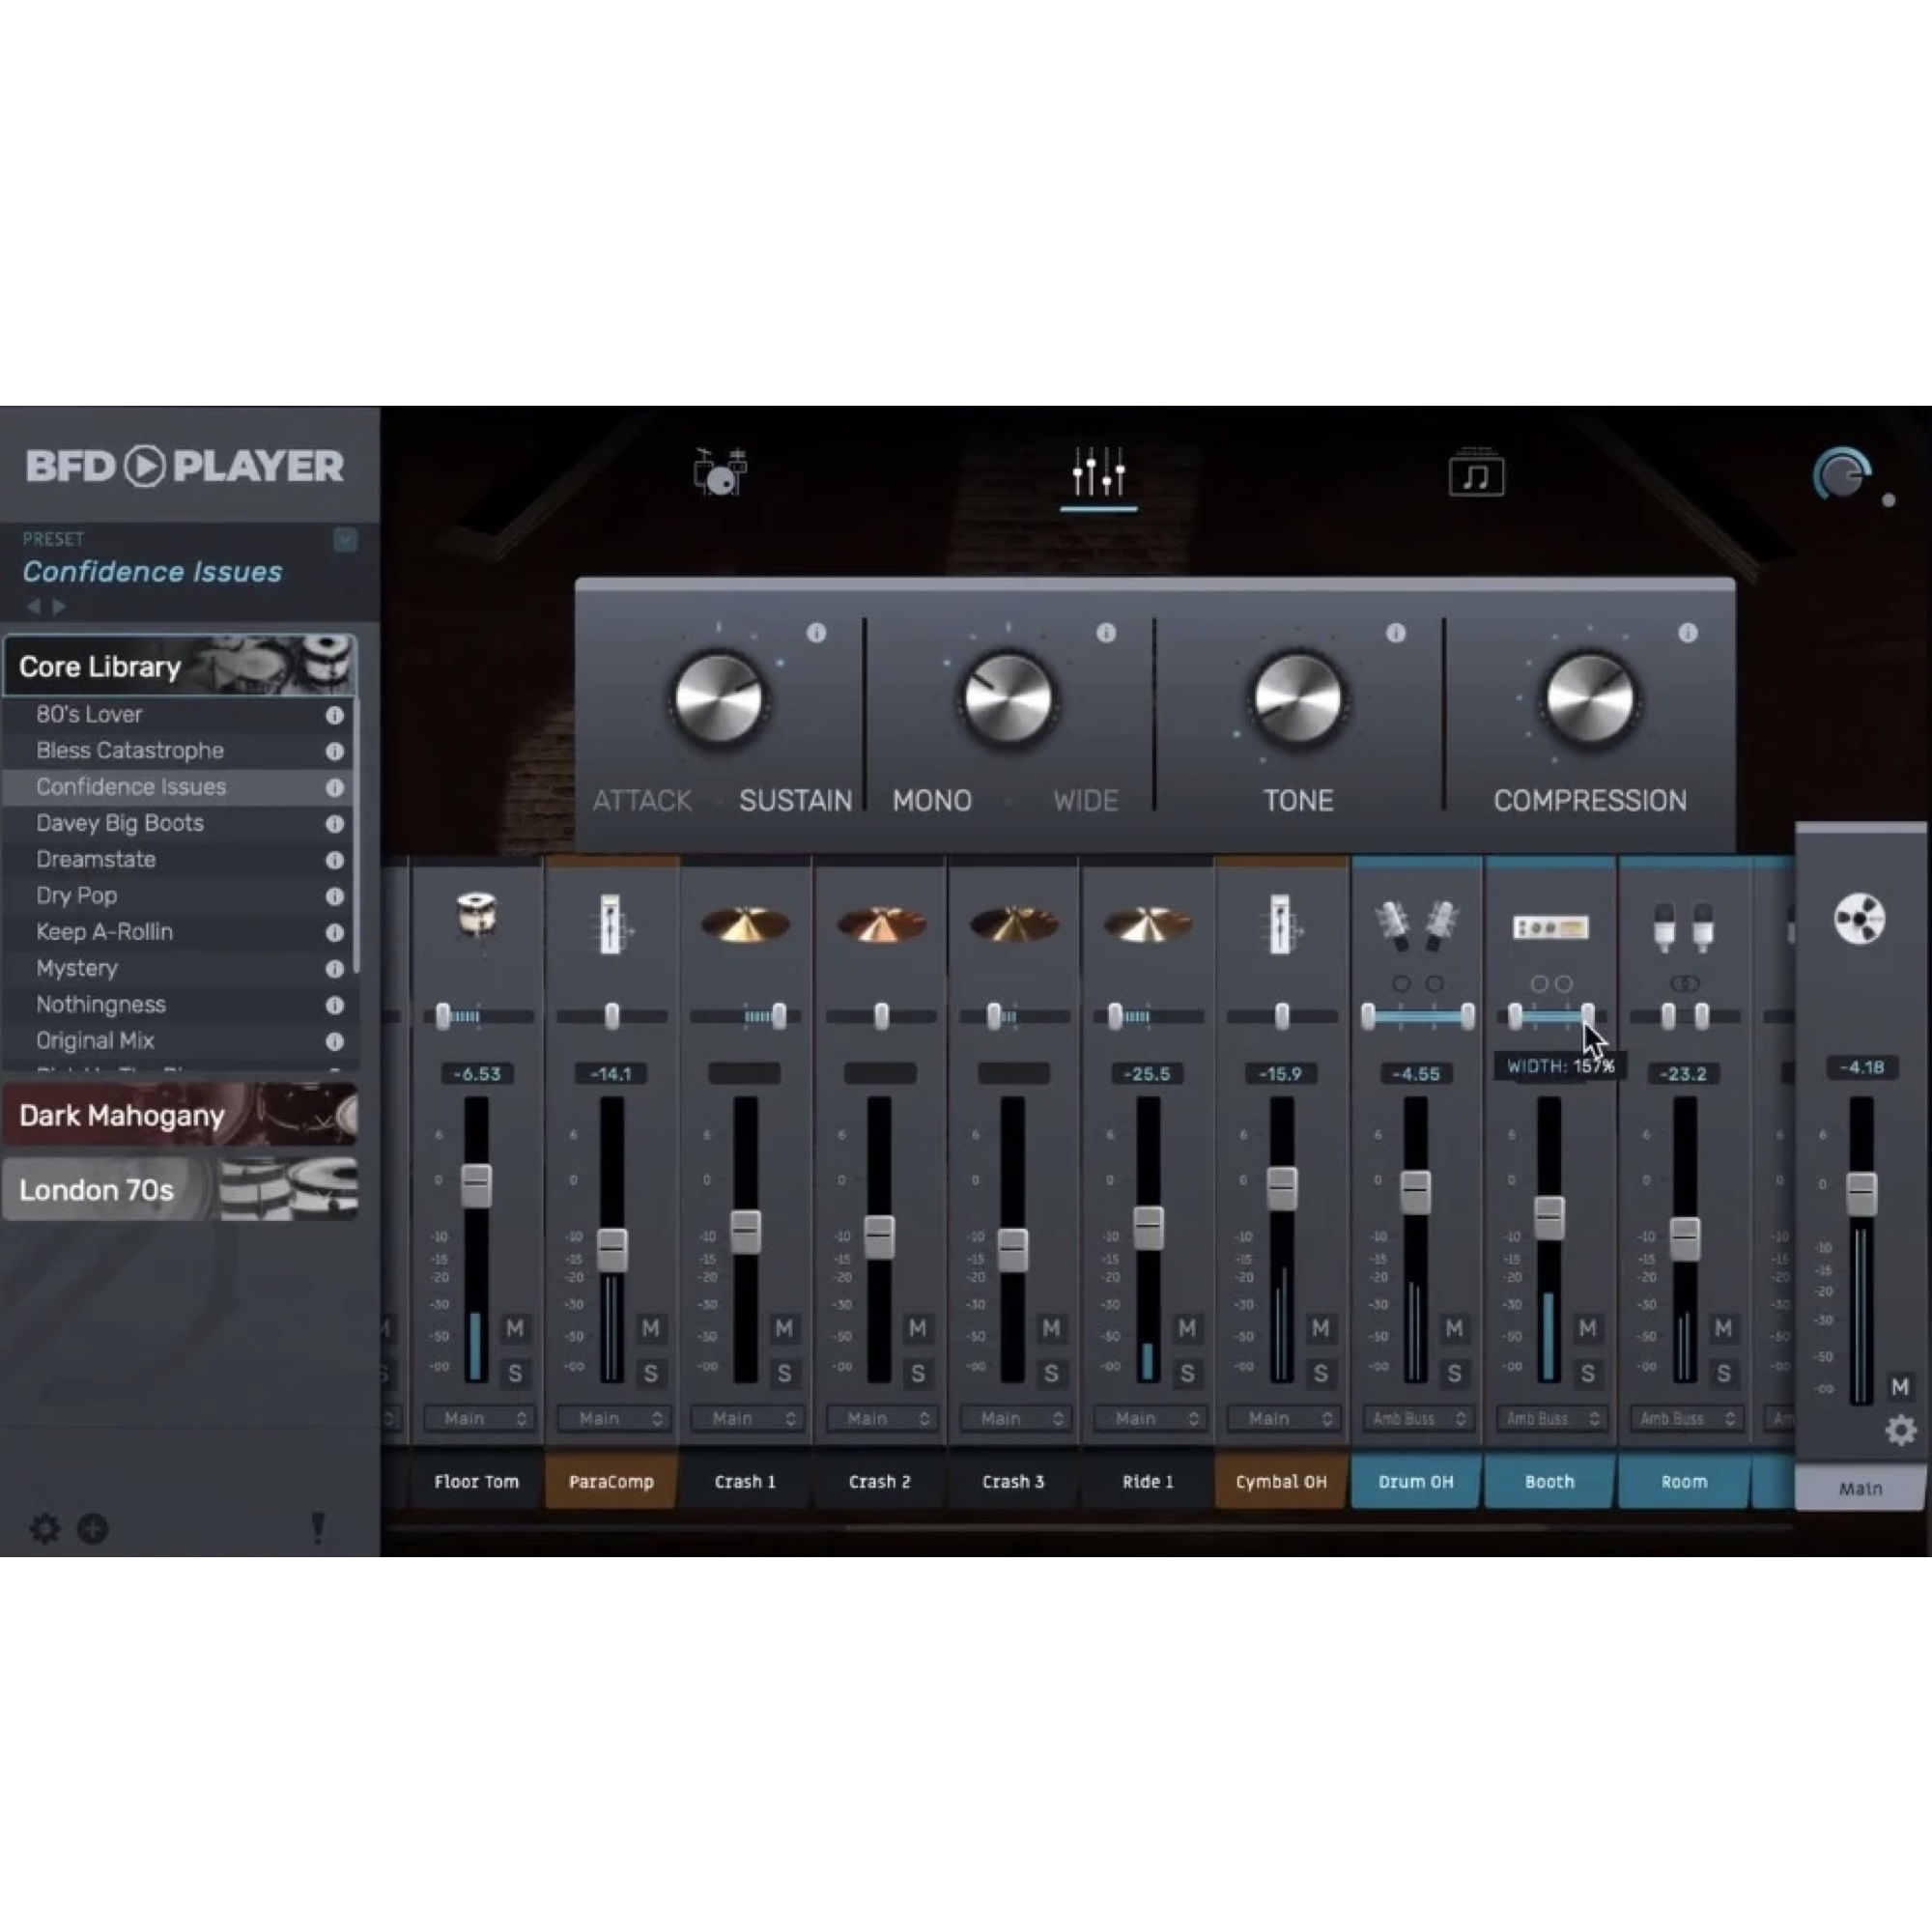1932x1932 pixels.
Task: Adjust the Cymbal OH volume fader
Action: coord(1282,1190)
